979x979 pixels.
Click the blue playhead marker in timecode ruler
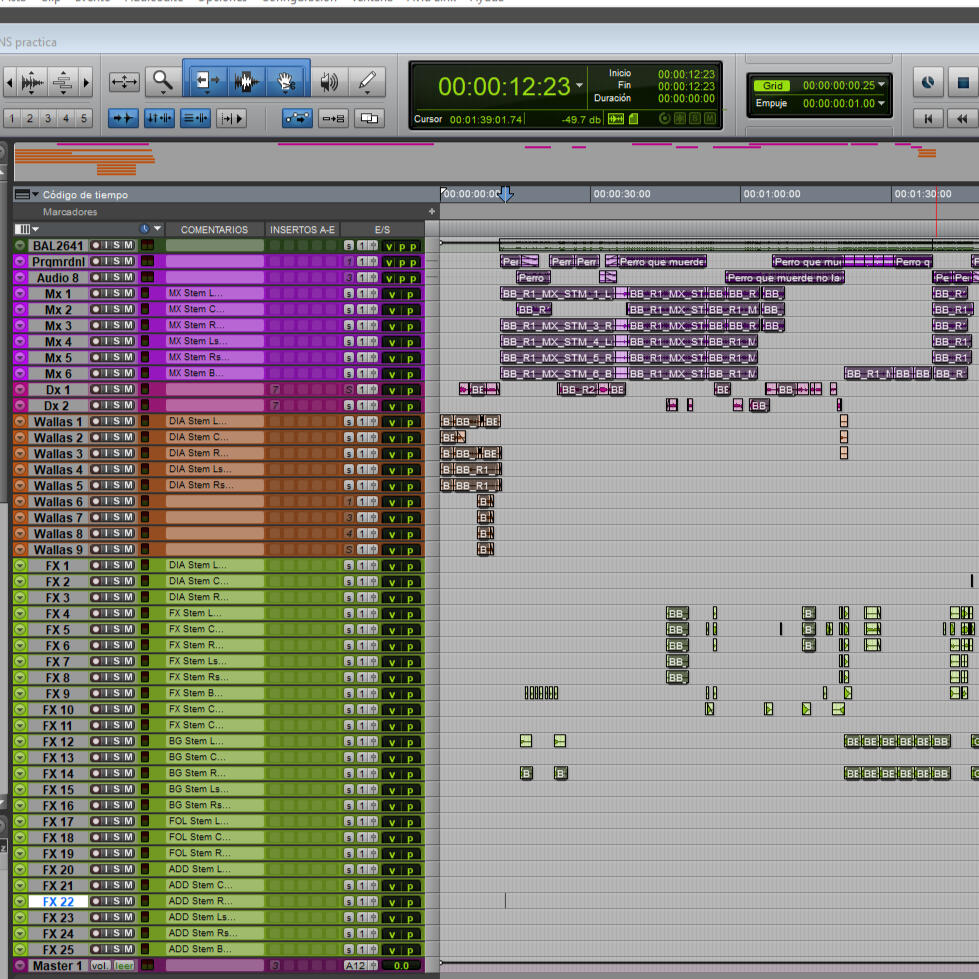click(x=506, y=194)
